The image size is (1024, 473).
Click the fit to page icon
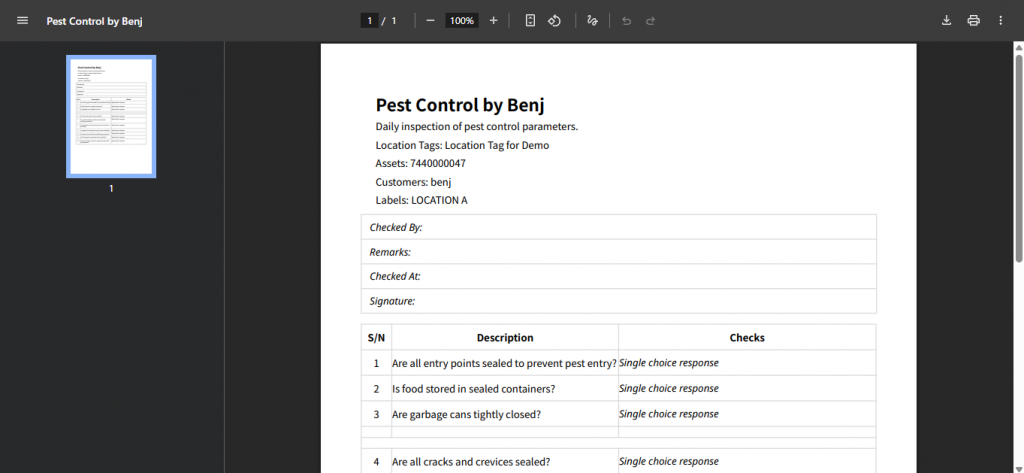click(530, 21)
